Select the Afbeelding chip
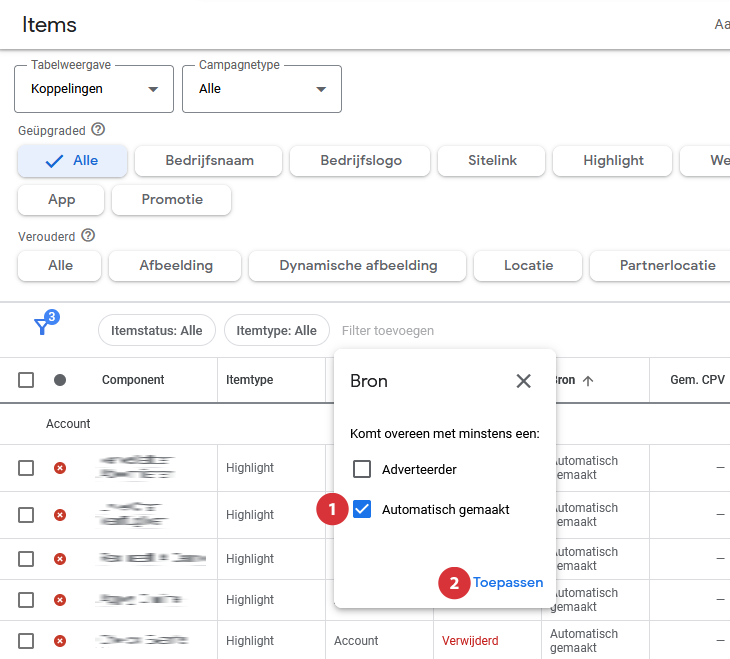The image size is (730, 659). [x=175, y=266]
